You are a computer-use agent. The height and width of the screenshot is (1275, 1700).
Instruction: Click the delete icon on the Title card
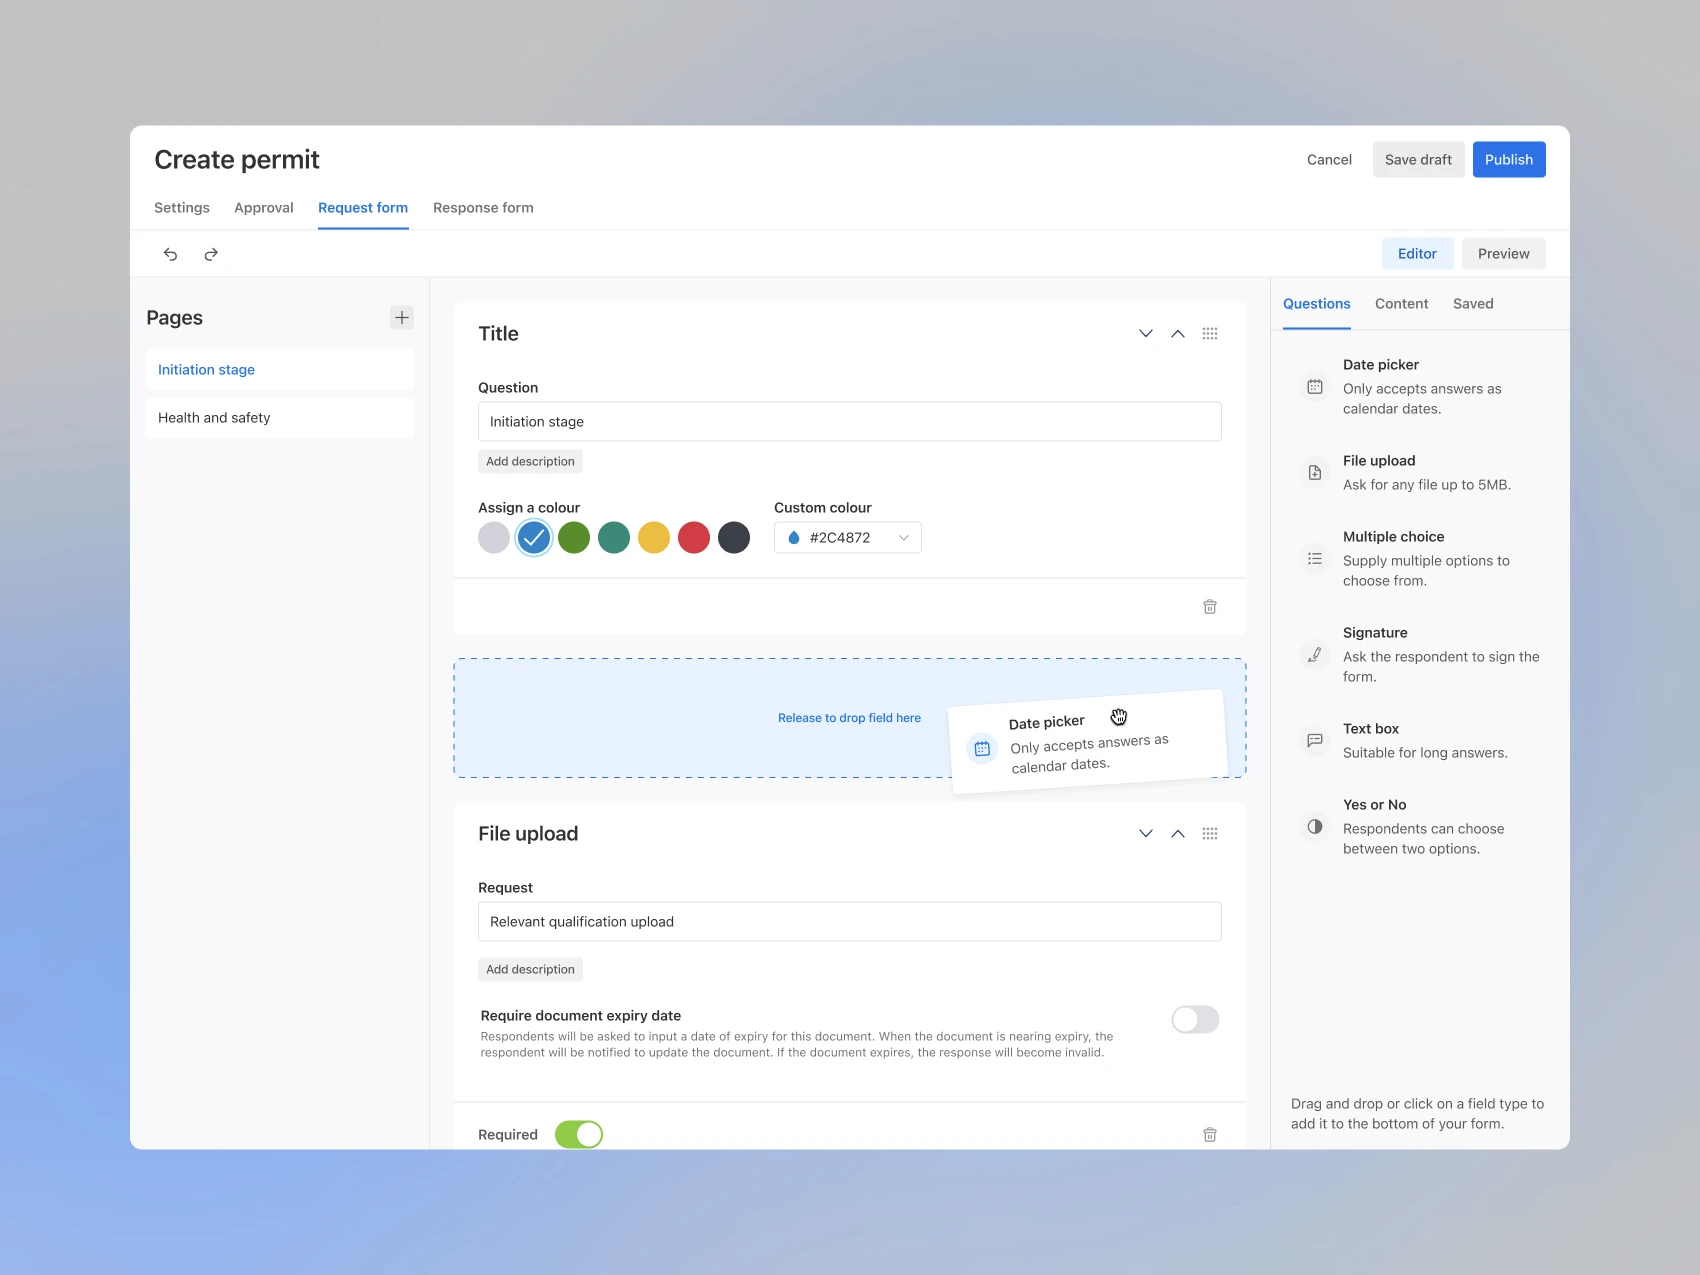(1209, 606)
